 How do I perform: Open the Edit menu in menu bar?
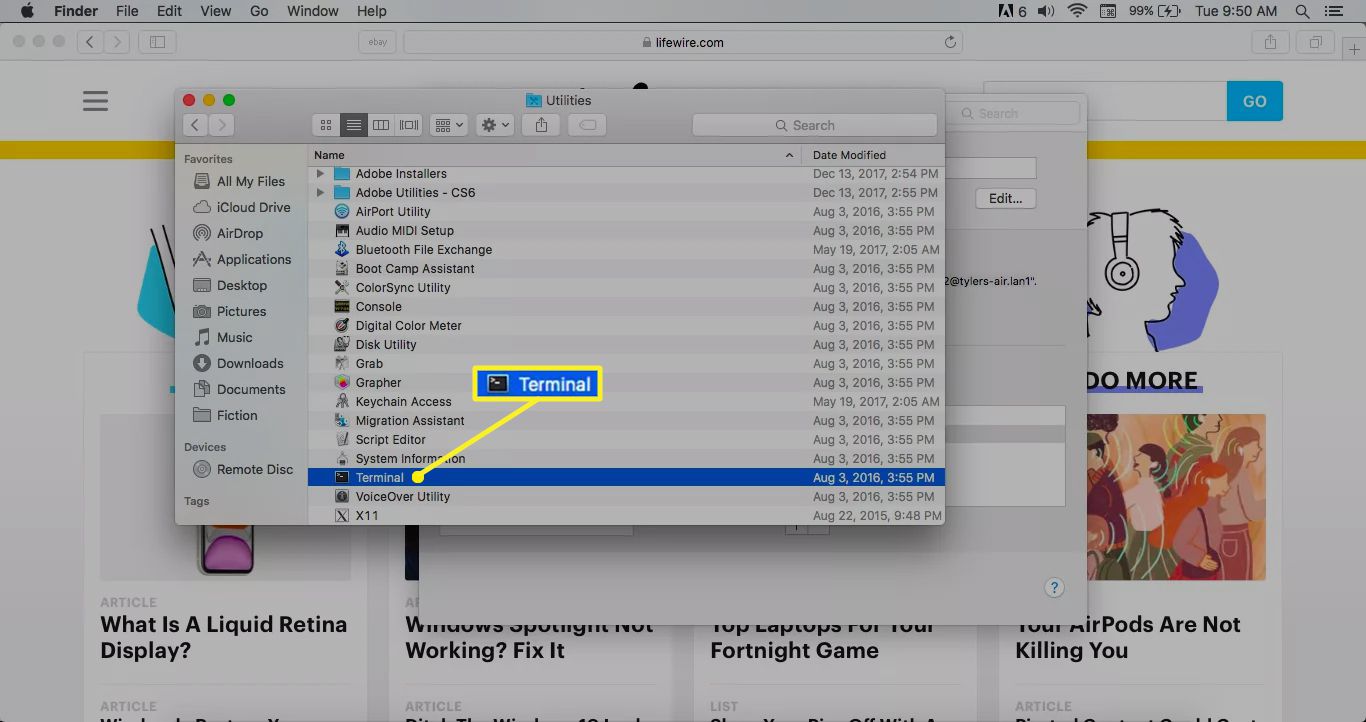[x=169, y=11]
